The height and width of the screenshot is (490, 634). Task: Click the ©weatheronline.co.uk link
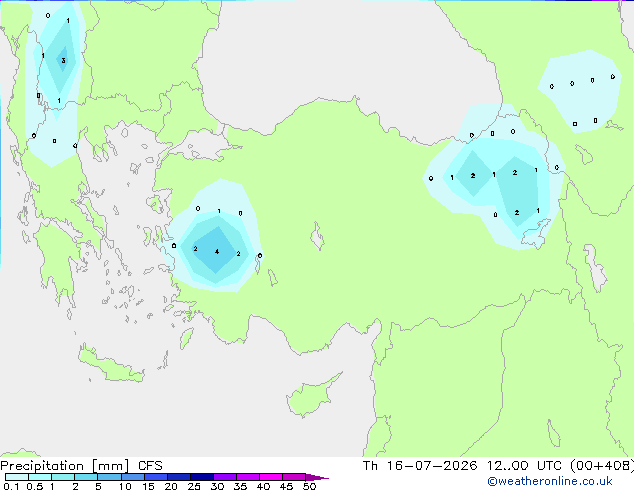(550, 481)
